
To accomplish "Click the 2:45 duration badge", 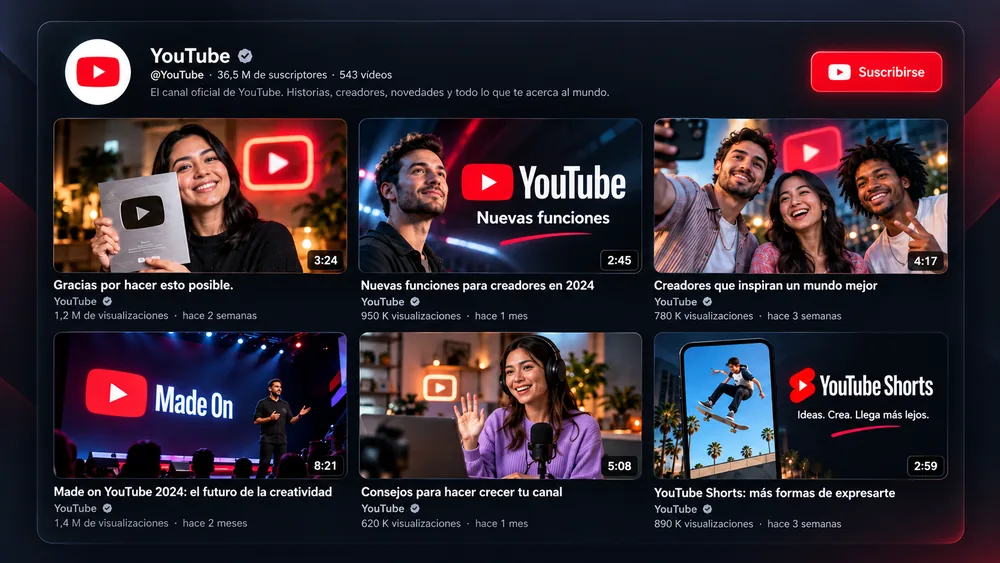I will pos(619,260).
